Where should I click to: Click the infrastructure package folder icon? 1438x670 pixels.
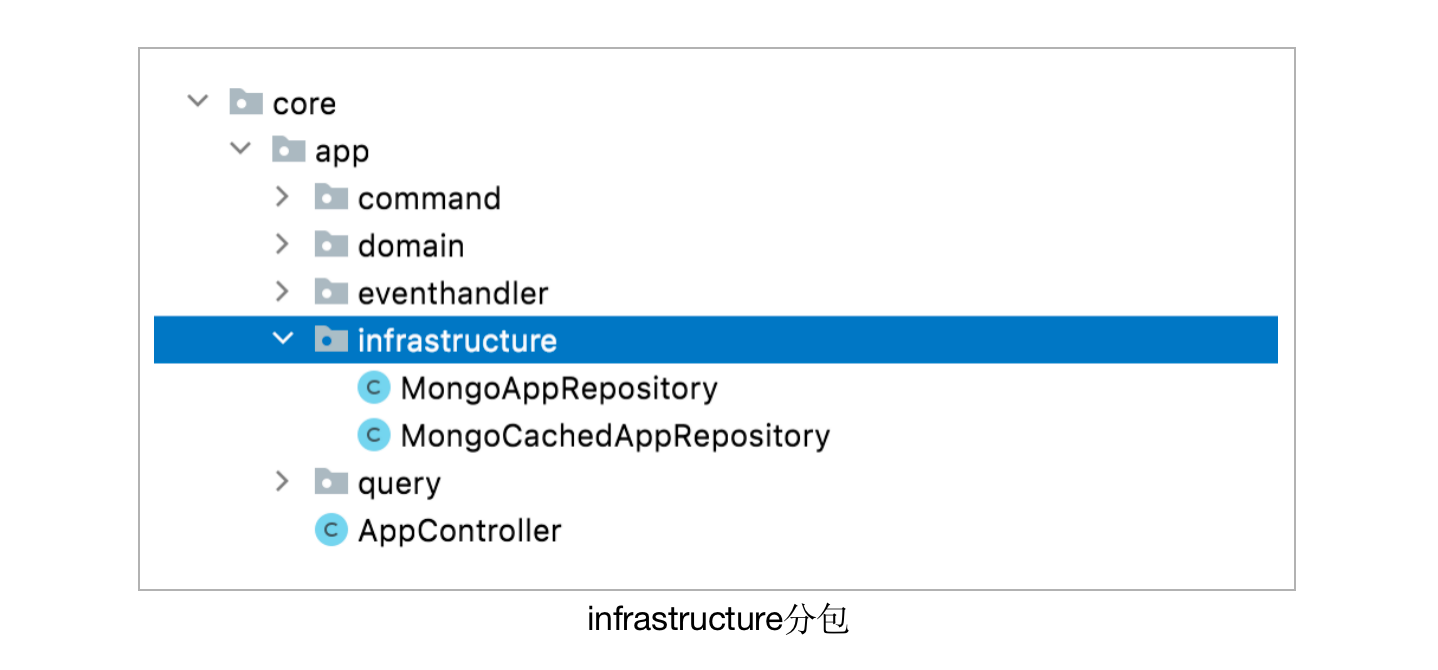pos(331,340)
